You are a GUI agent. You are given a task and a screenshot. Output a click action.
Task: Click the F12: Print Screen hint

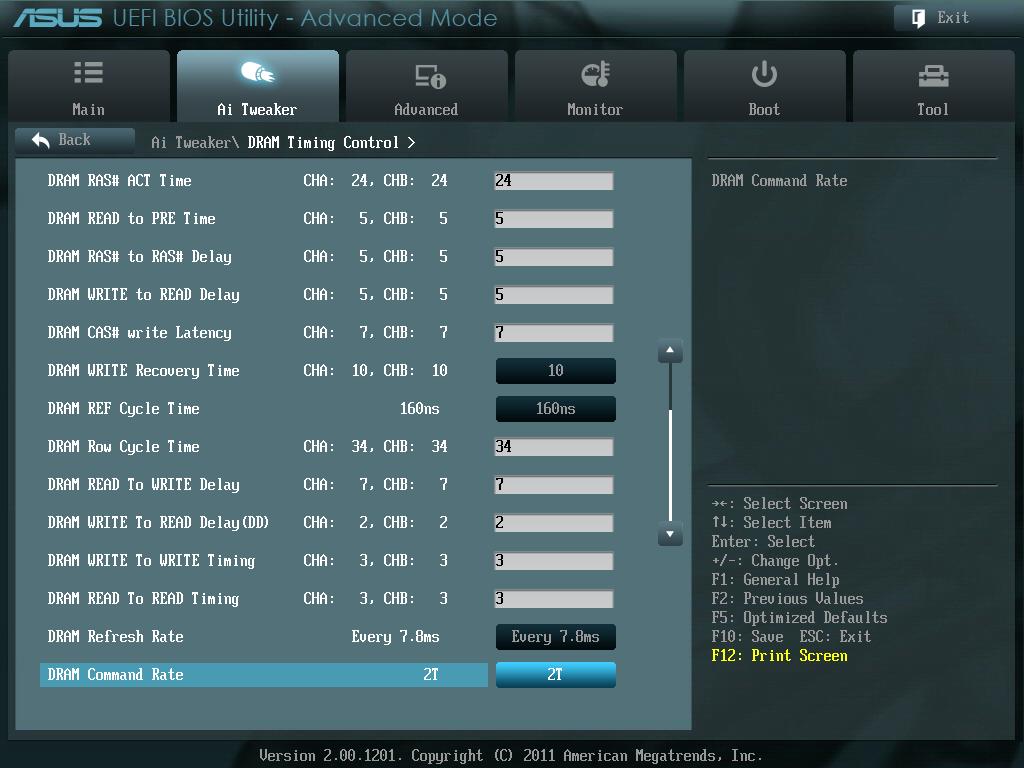pyautogui.click(x=779, y=656)
